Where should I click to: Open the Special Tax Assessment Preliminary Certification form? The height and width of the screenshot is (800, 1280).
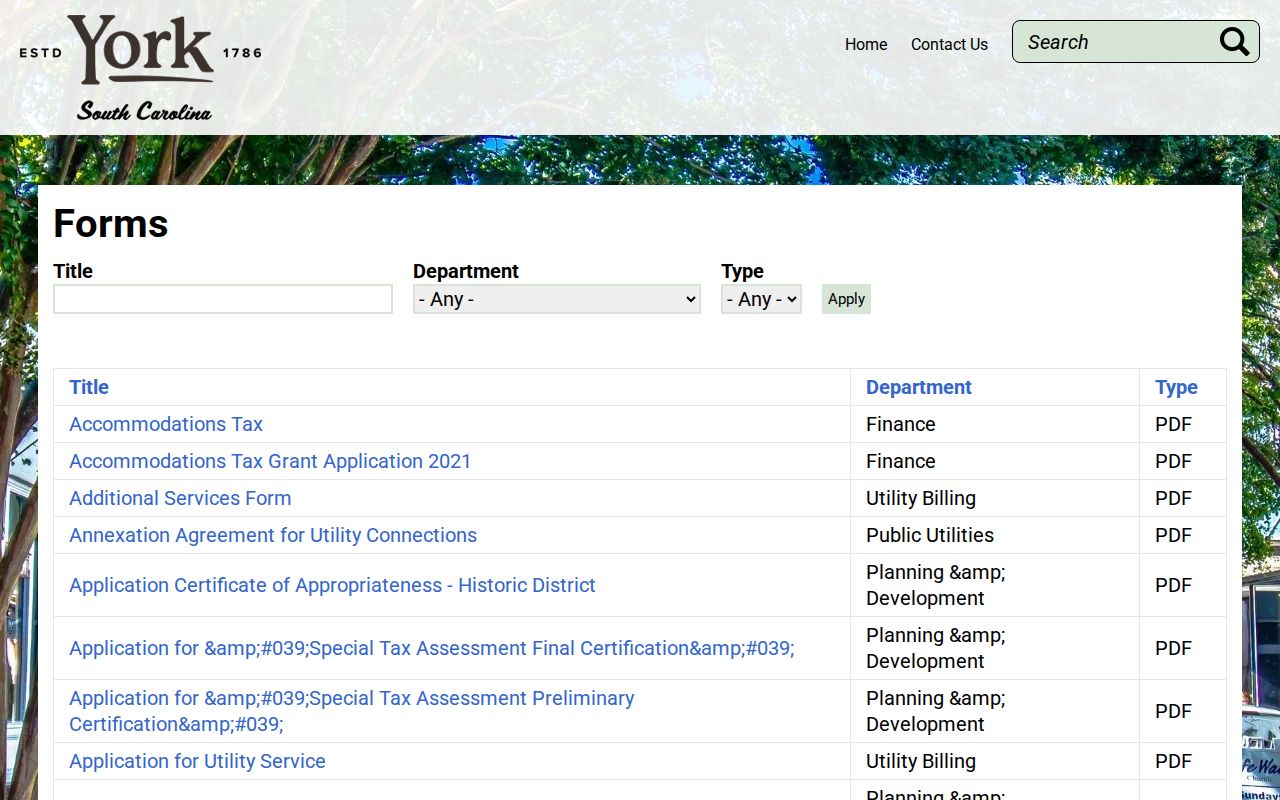click(x=352, y=711)
